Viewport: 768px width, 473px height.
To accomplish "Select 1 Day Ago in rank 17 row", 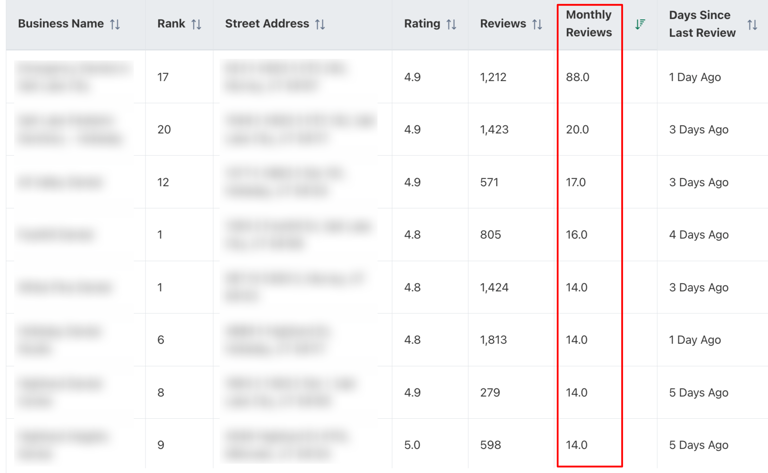I will coord(695,77).
